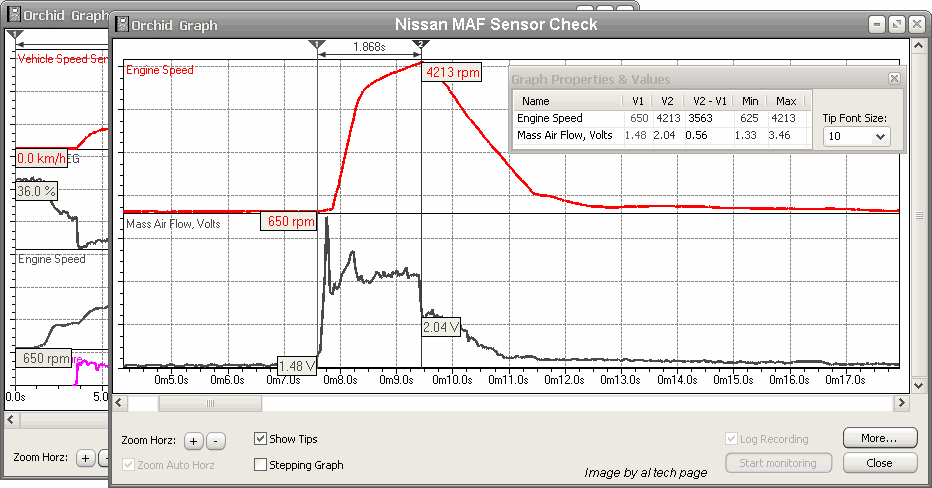Image resolution: width=932 pixels, height=488 pixels.
Task: Close the Graph Properties & Values panel
Action: pos(894,79)
